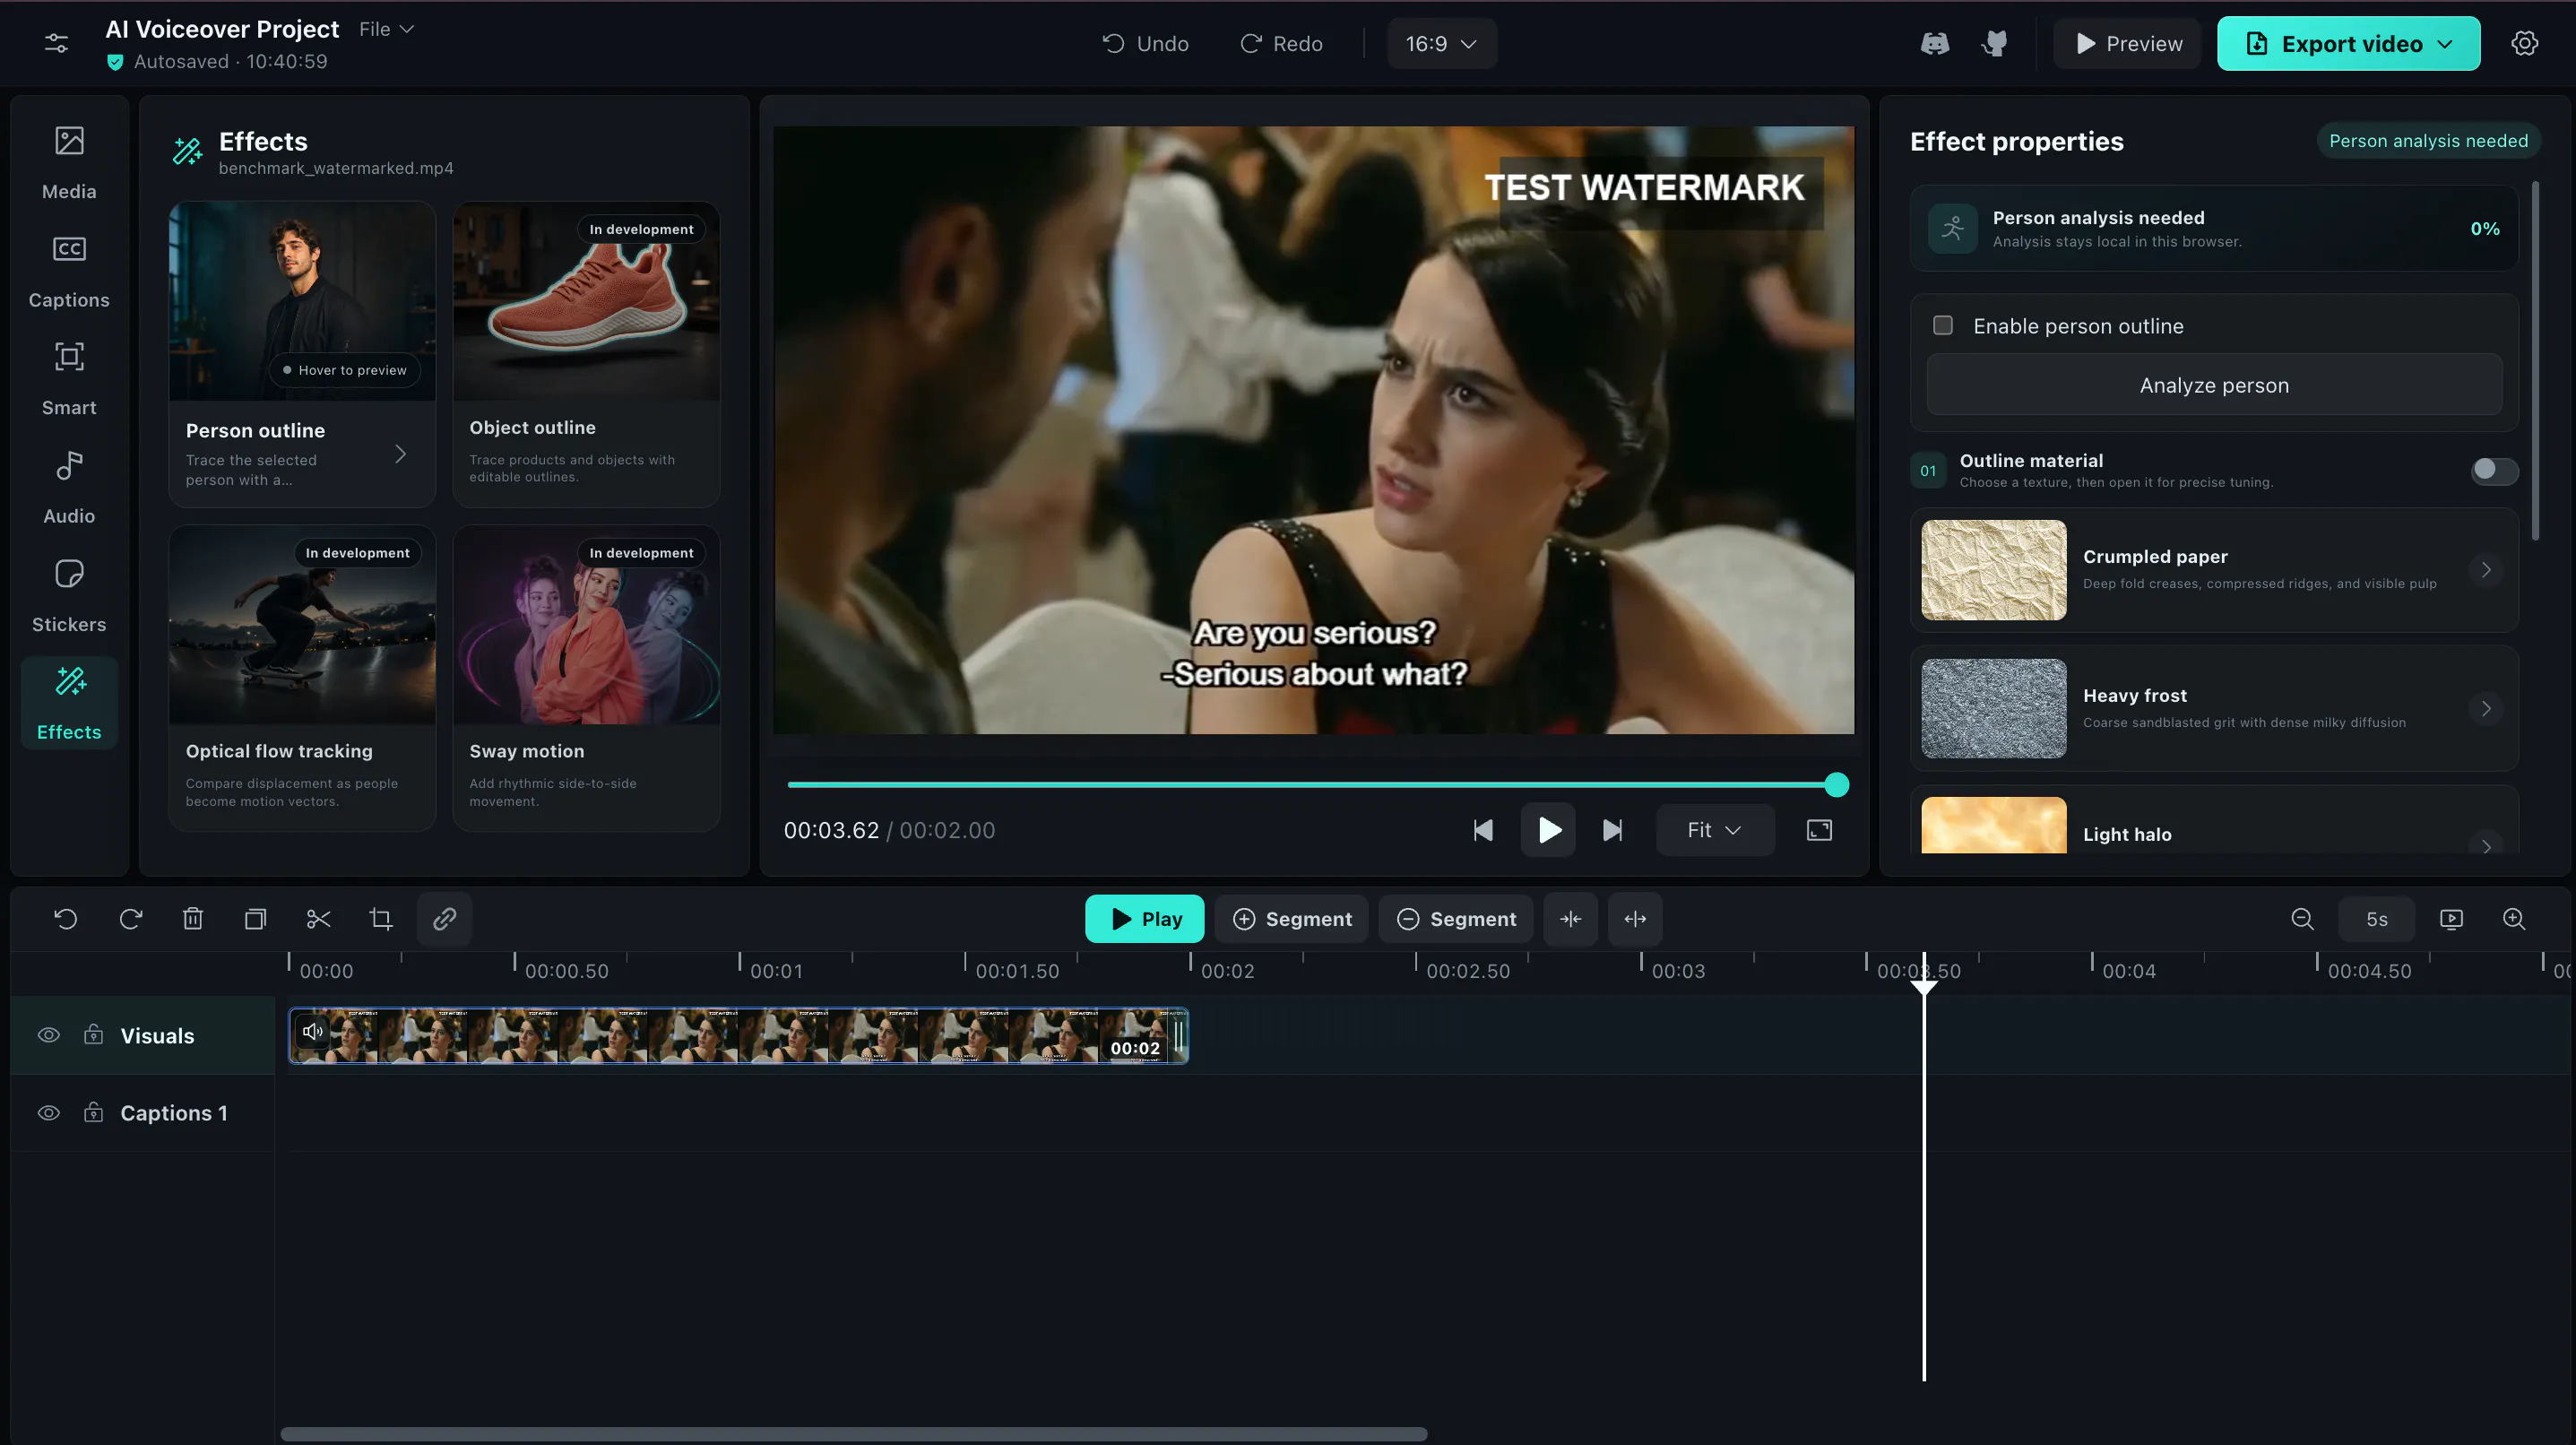Open Person outline effect chevron
Viewport: 2576px width, 1445px height.
400,454
